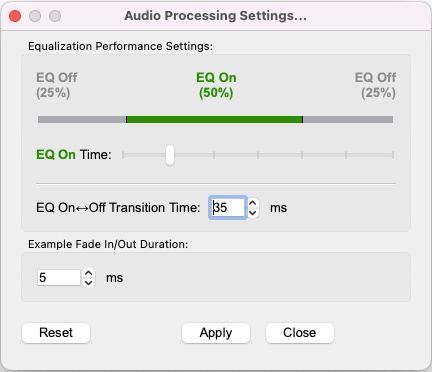
Task: Click the right gray EQ Off bar segment
Action: [348, 119]
